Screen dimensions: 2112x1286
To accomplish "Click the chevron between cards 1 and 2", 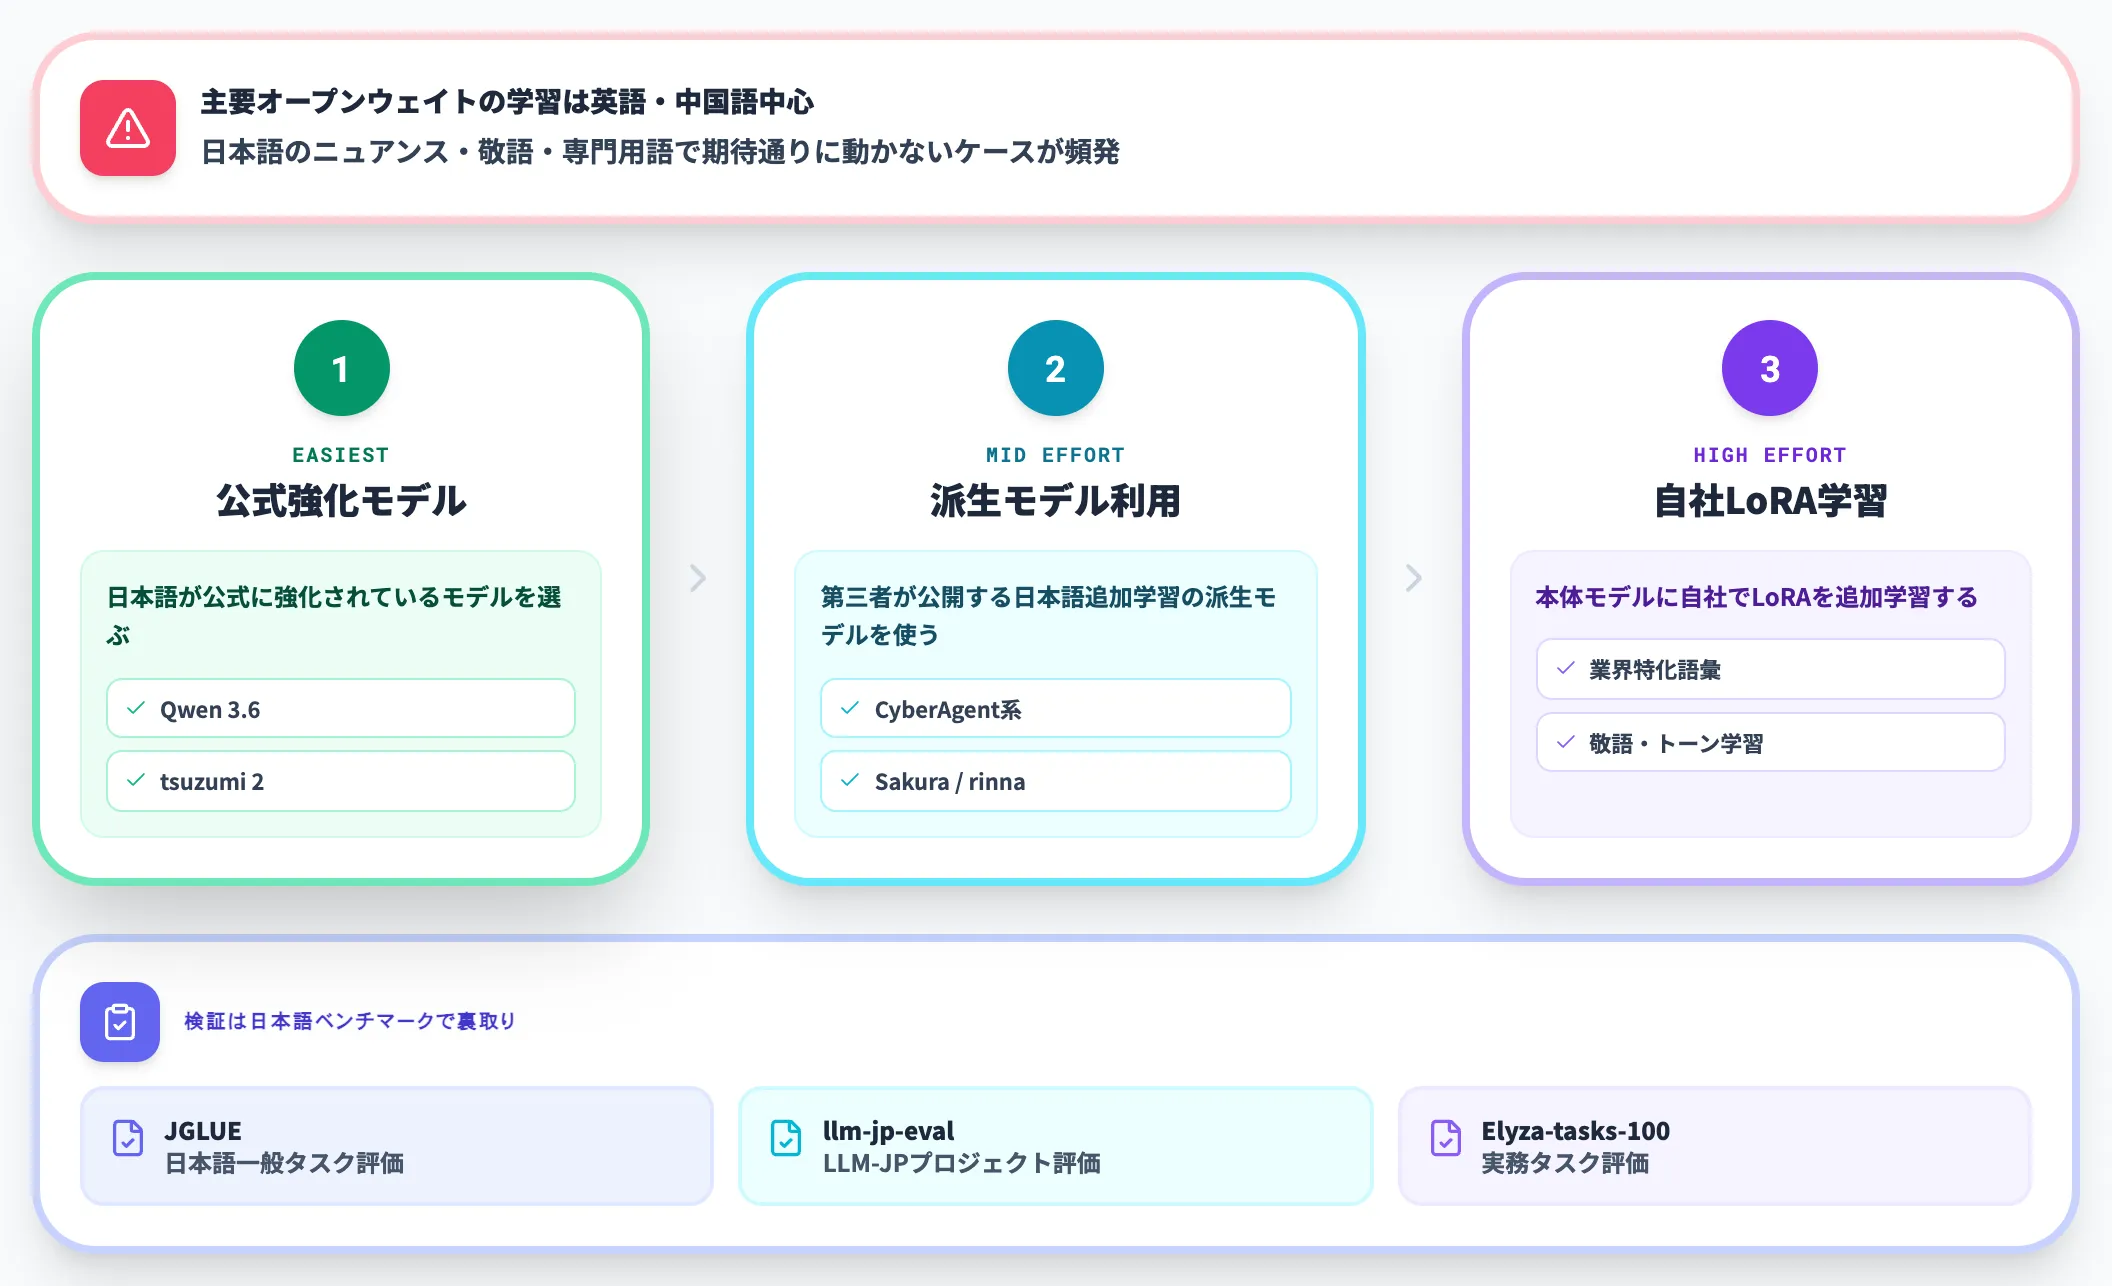I will click(x=698, y=578).
